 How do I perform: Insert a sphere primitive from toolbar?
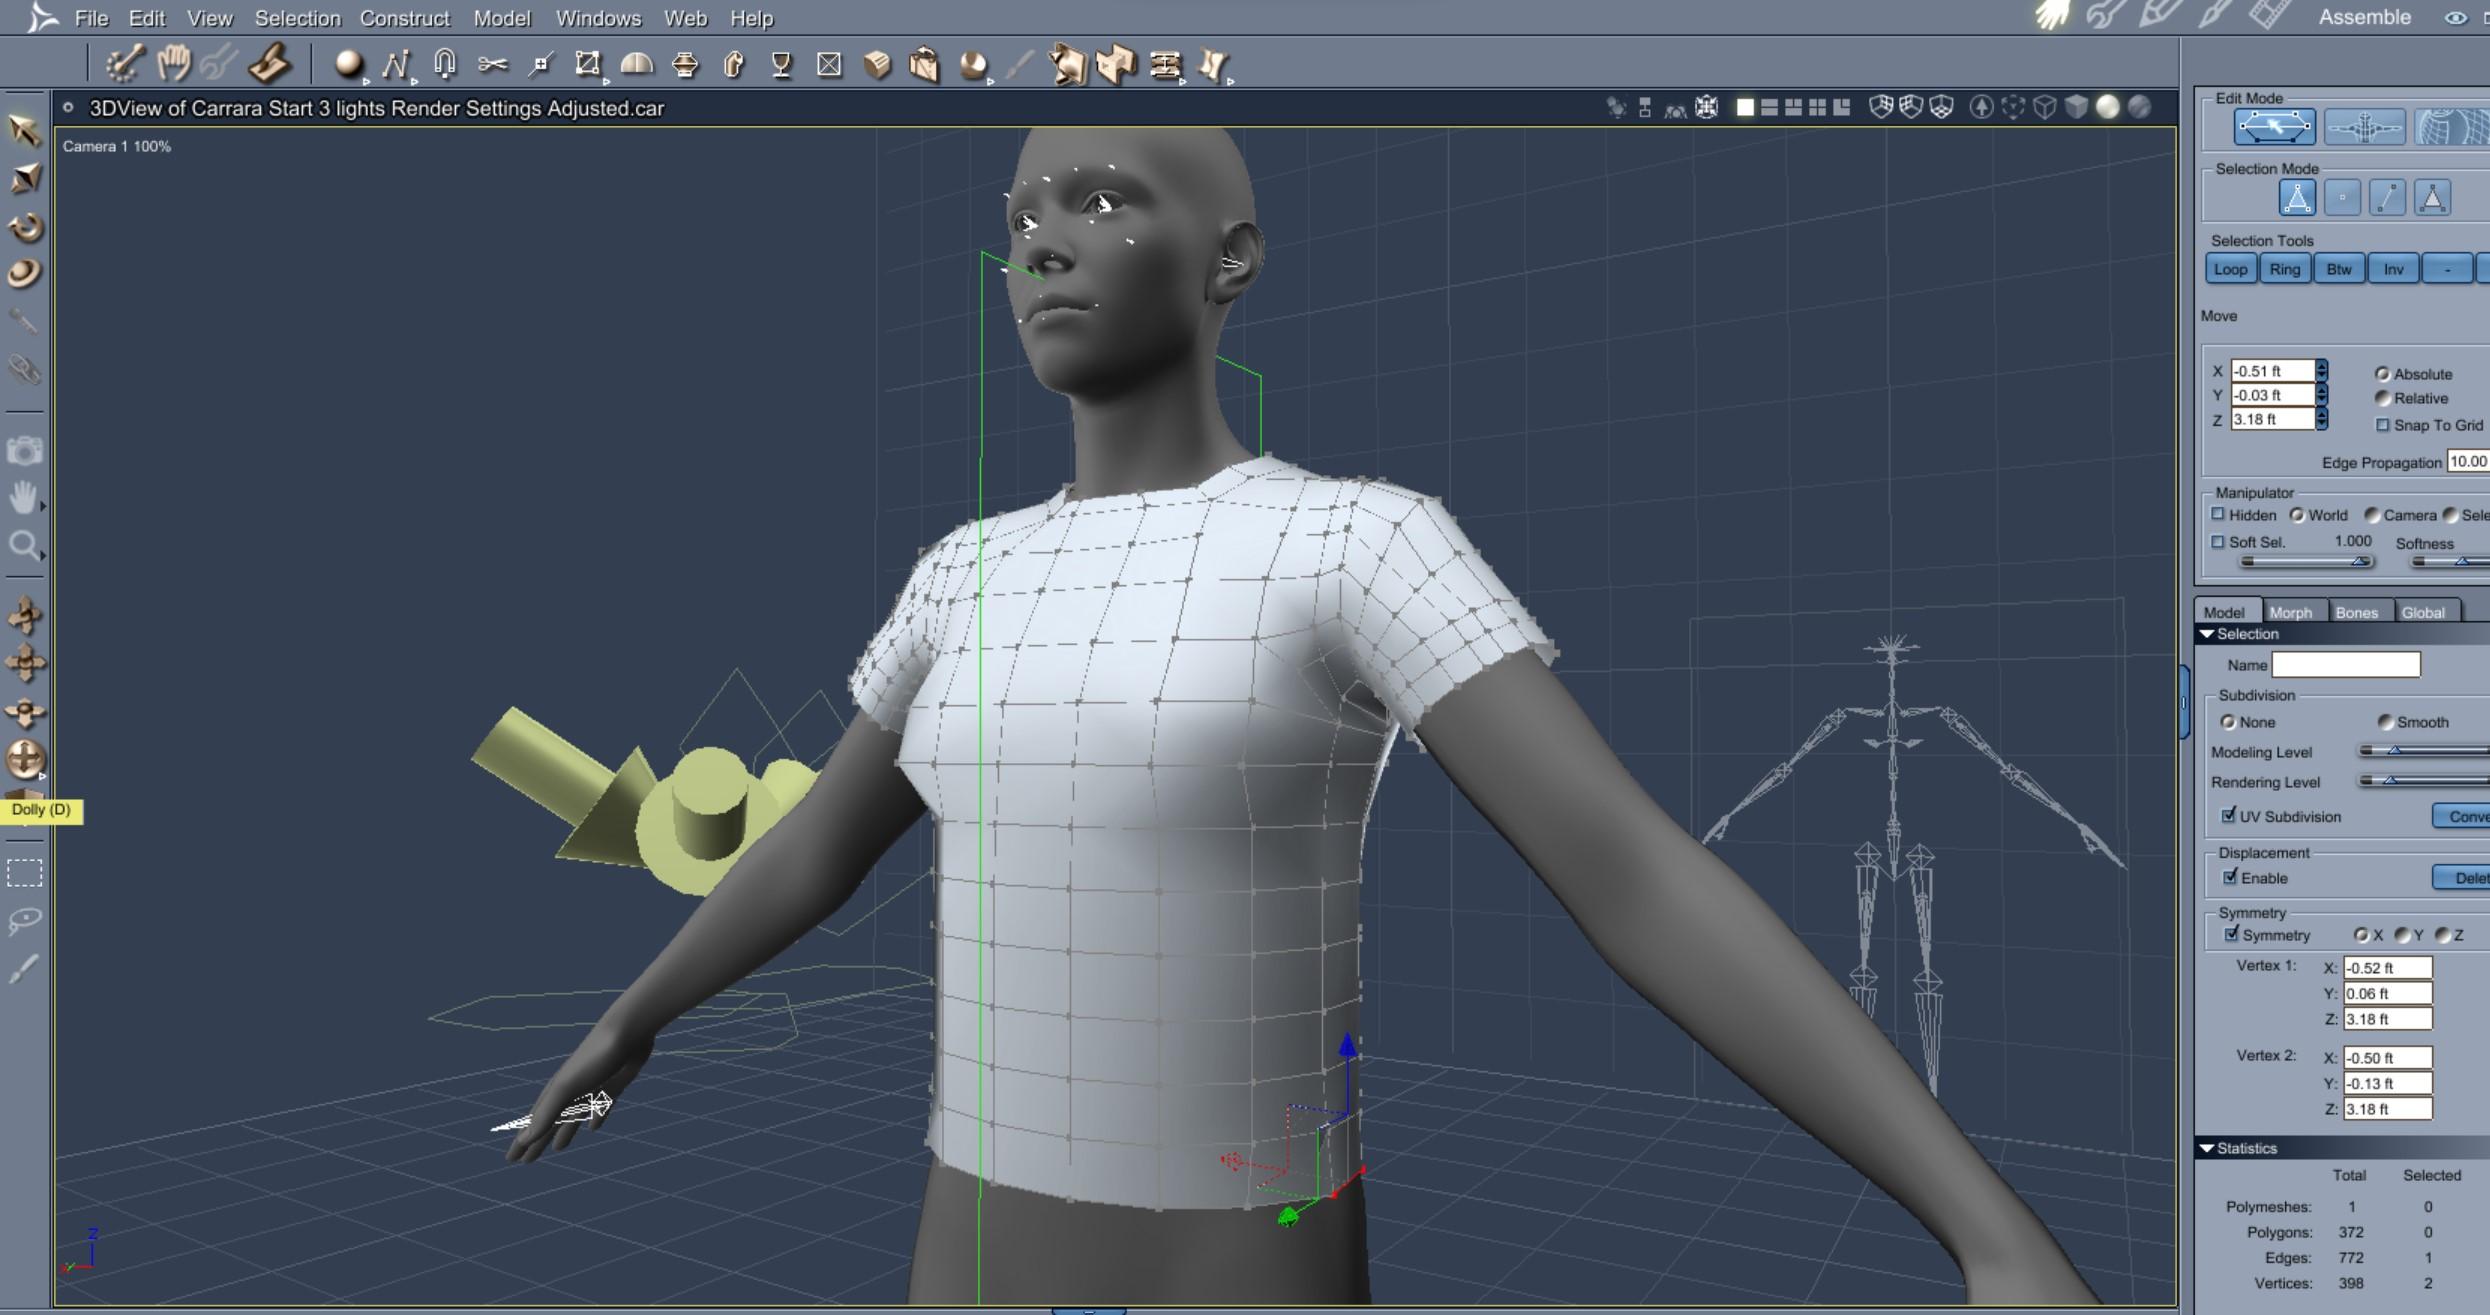(x=348, y=65)
